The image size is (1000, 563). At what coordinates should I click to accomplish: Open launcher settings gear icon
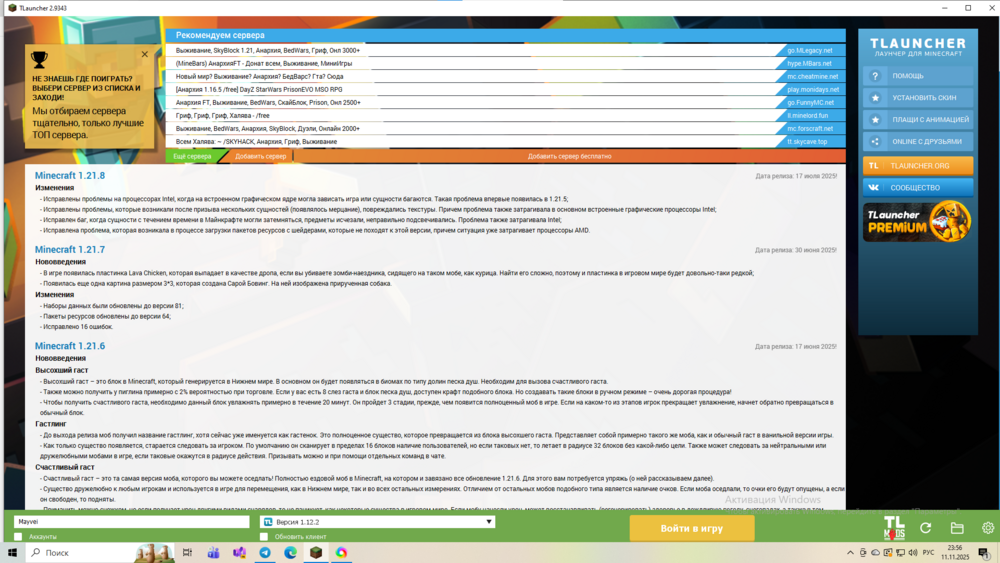[987, 527]
